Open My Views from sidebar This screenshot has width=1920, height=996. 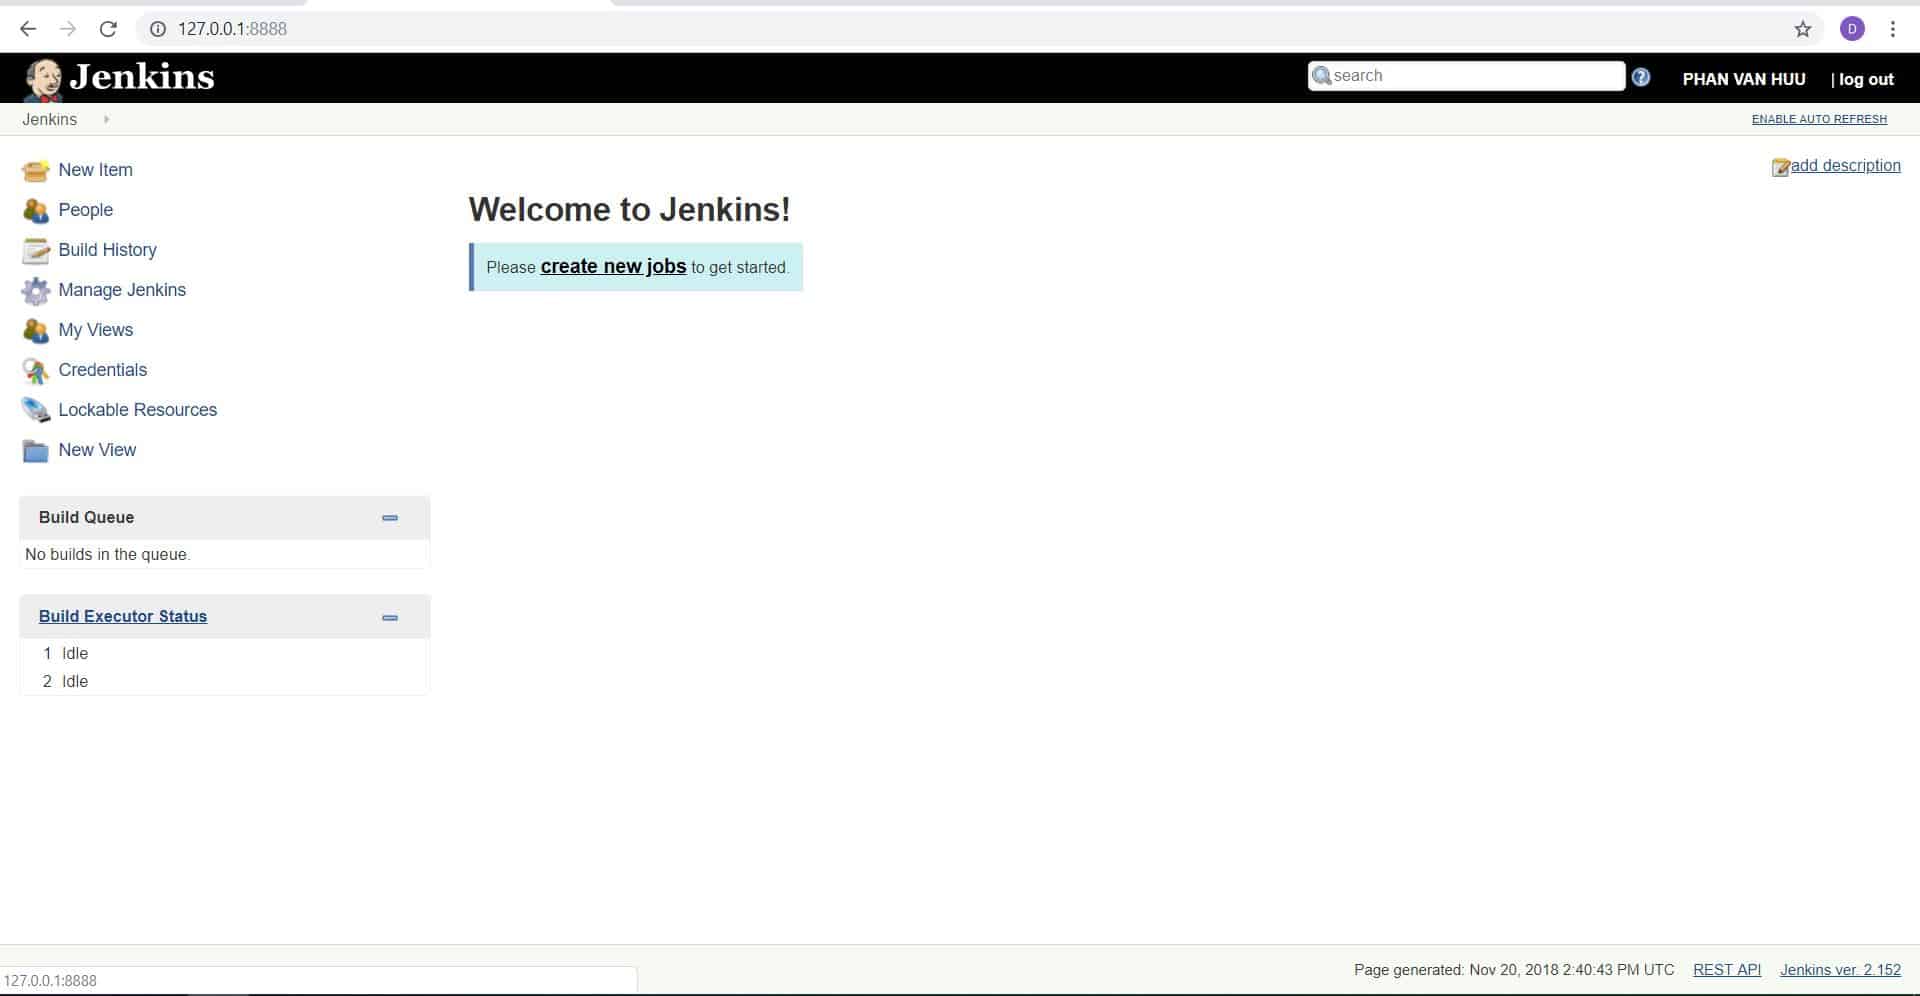coord(95,330)
